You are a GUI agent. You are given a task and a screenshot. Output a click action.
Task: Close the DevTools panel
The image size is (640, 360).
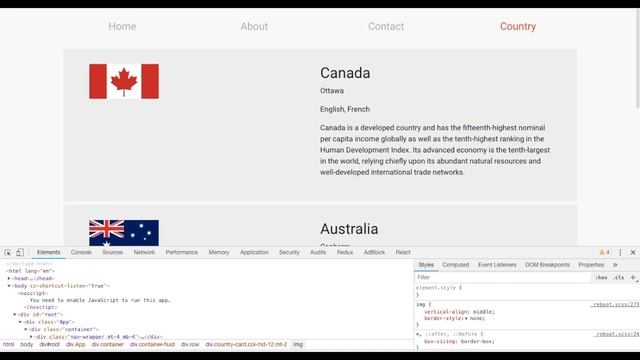tap(633, 253)
